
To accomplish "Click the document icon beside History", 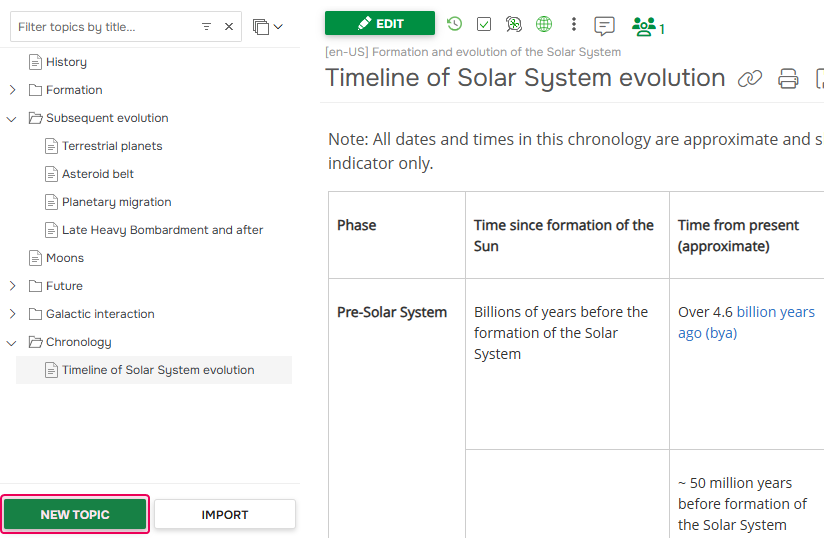I will click(35, 62).
